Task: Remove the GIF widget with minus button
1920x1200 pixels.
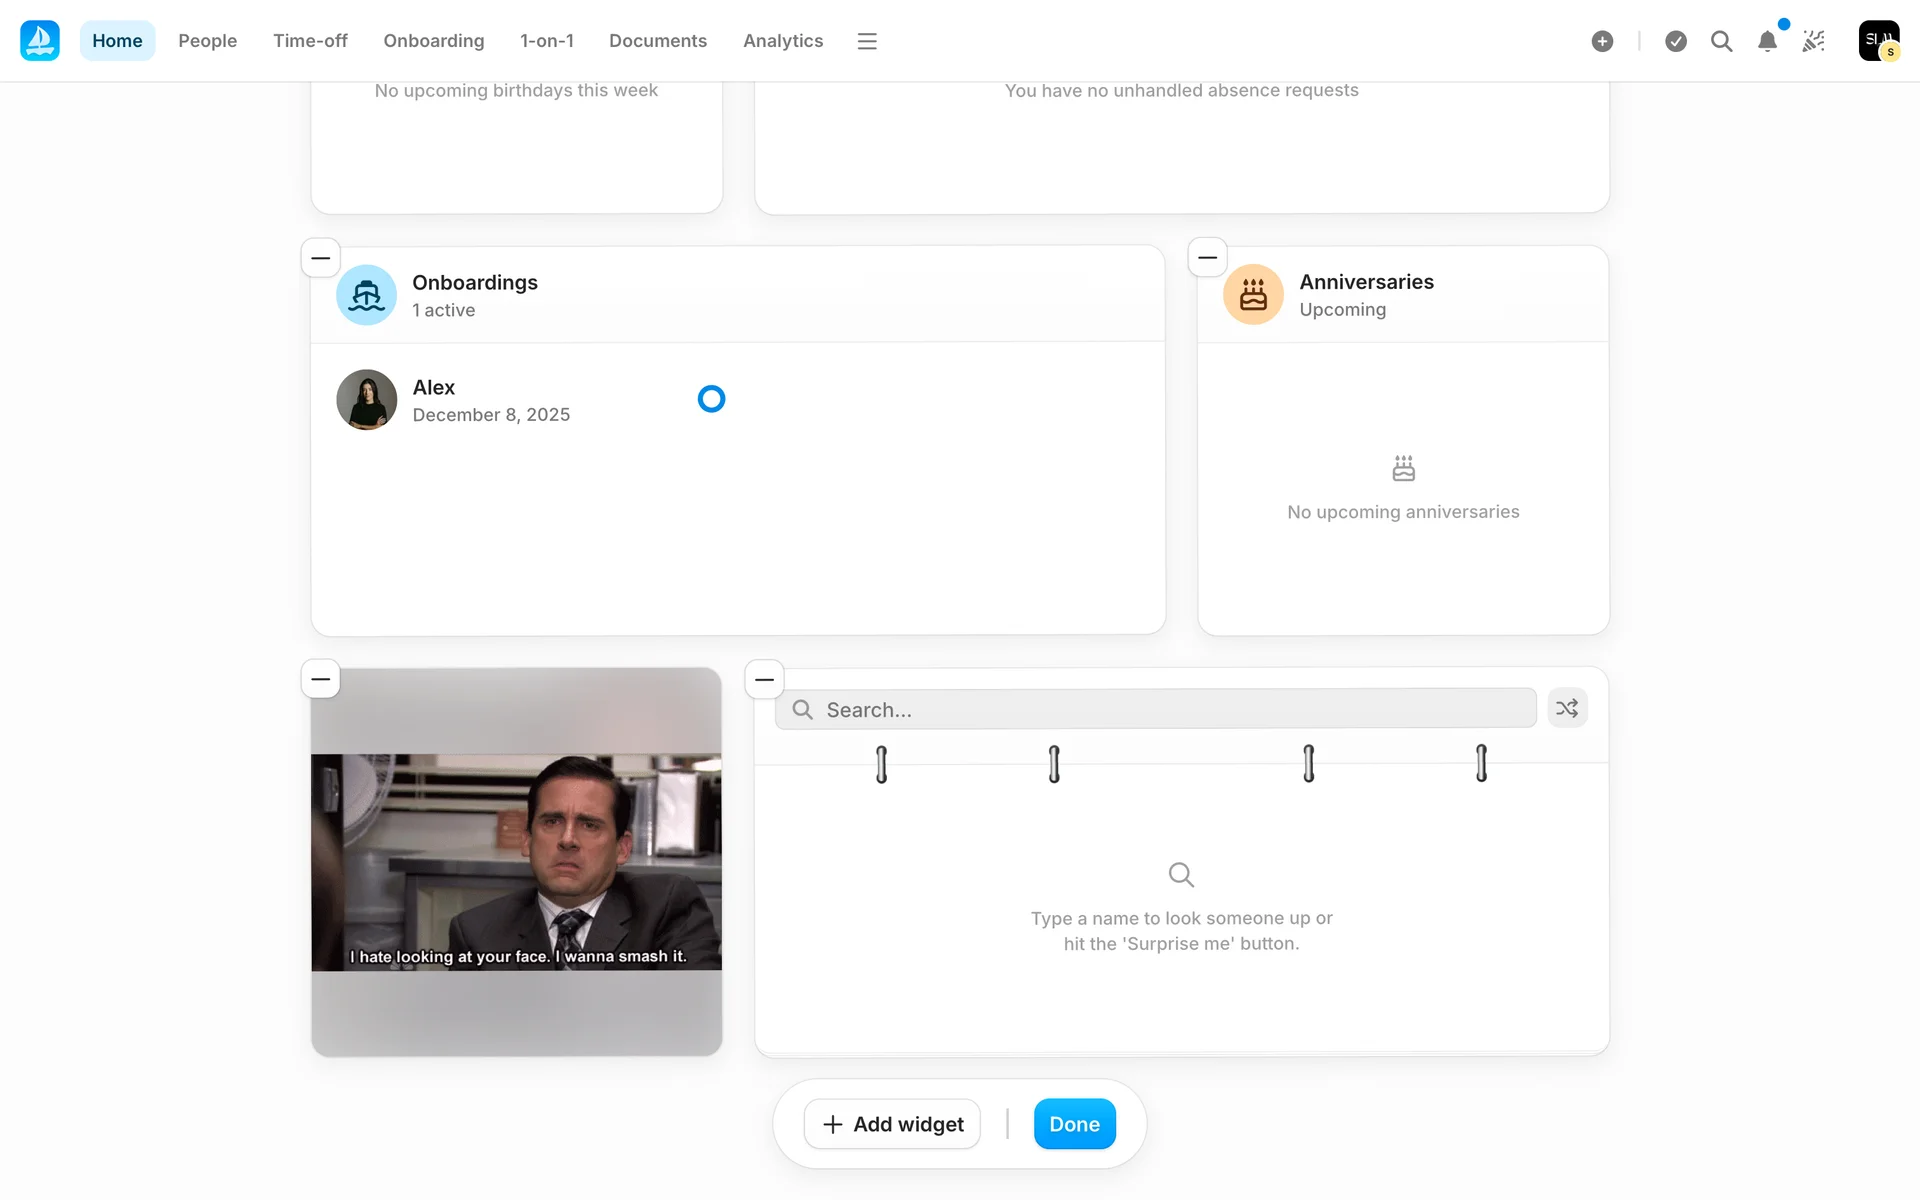Action: [320, 679]
